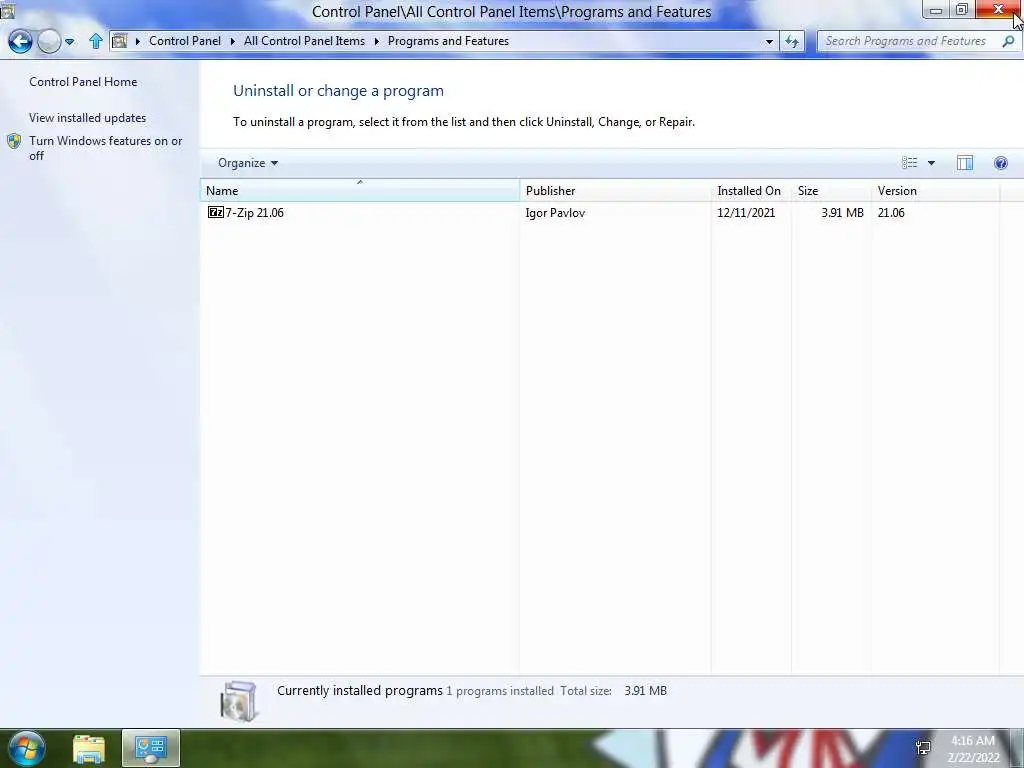Select the 7-Zip 21.06 program entry
Viewport: 1024px width, 768px height.
254,213
